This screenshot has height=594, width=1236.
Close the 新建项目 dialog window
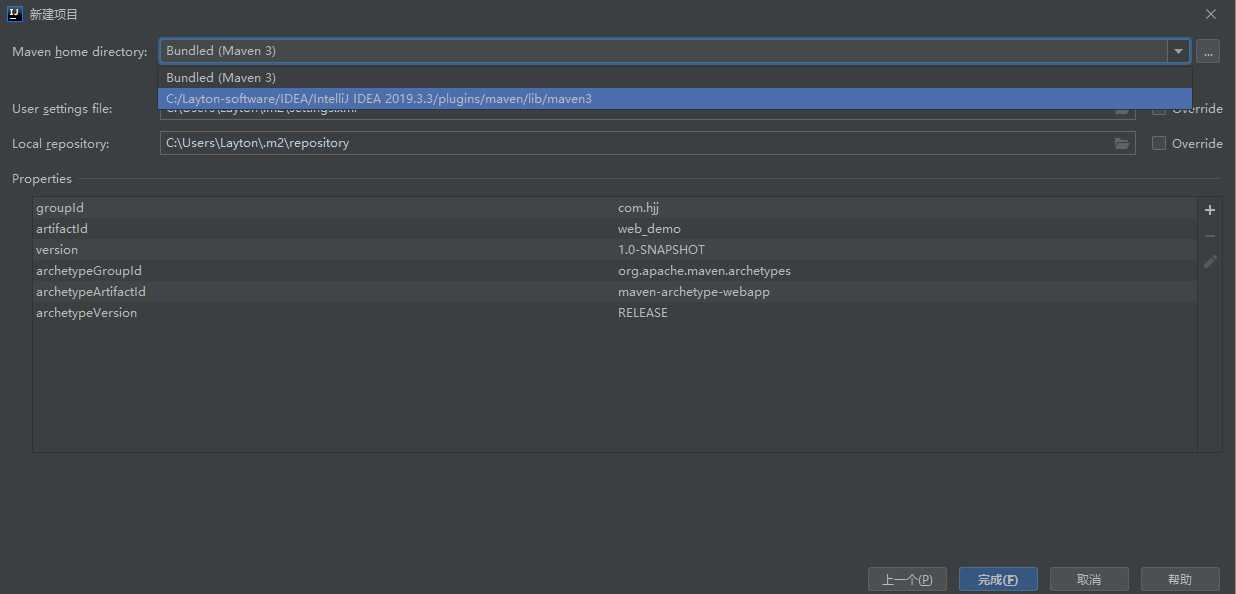(1211, 14)
